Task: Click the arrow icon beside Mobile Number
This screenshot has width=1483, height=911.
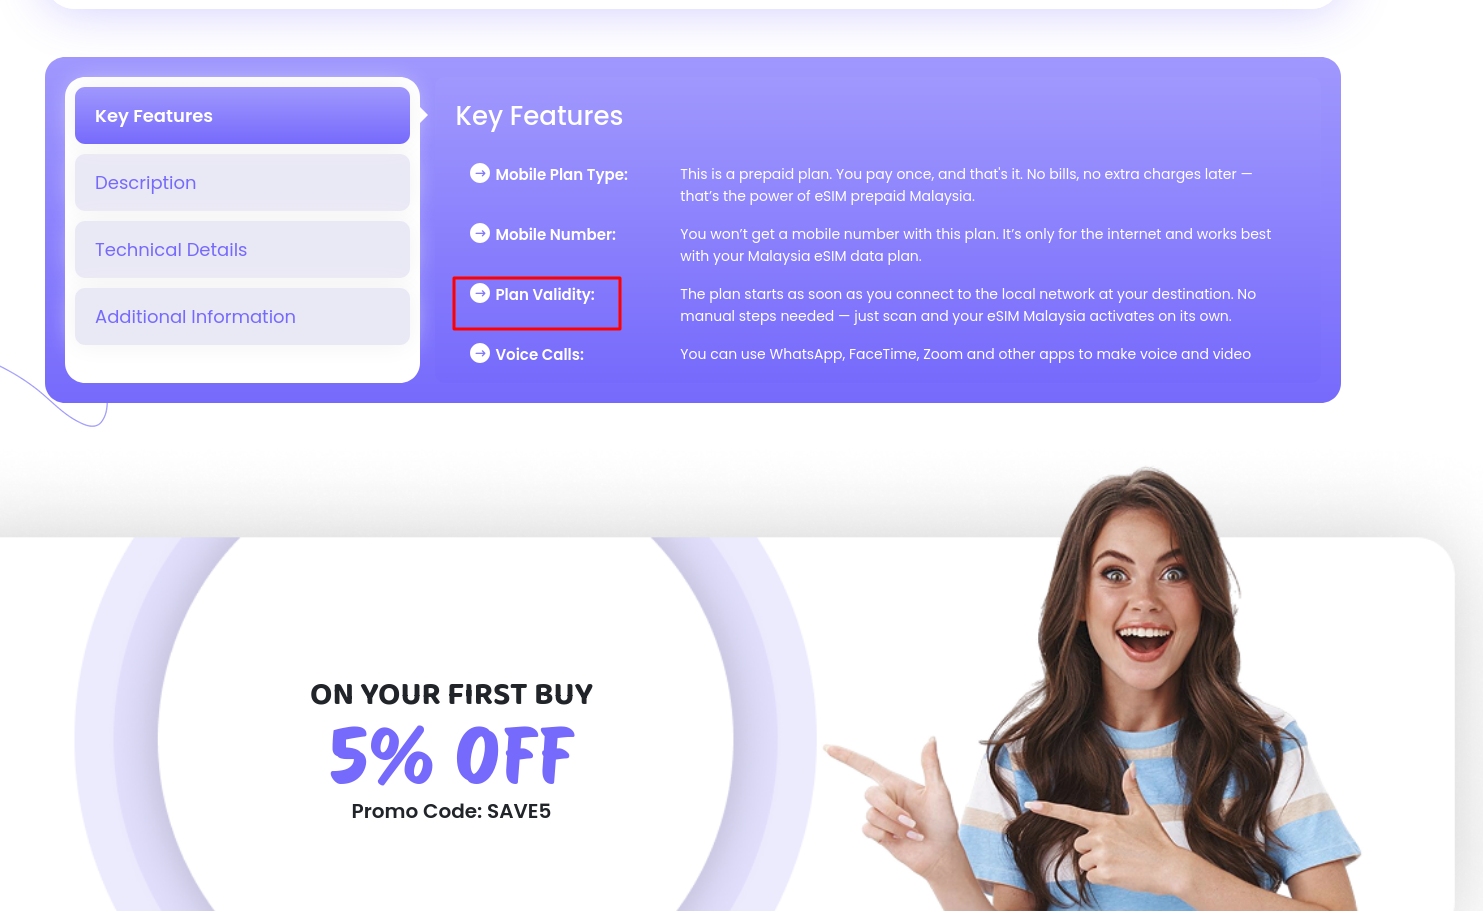Action: click(x=480, y=233)
